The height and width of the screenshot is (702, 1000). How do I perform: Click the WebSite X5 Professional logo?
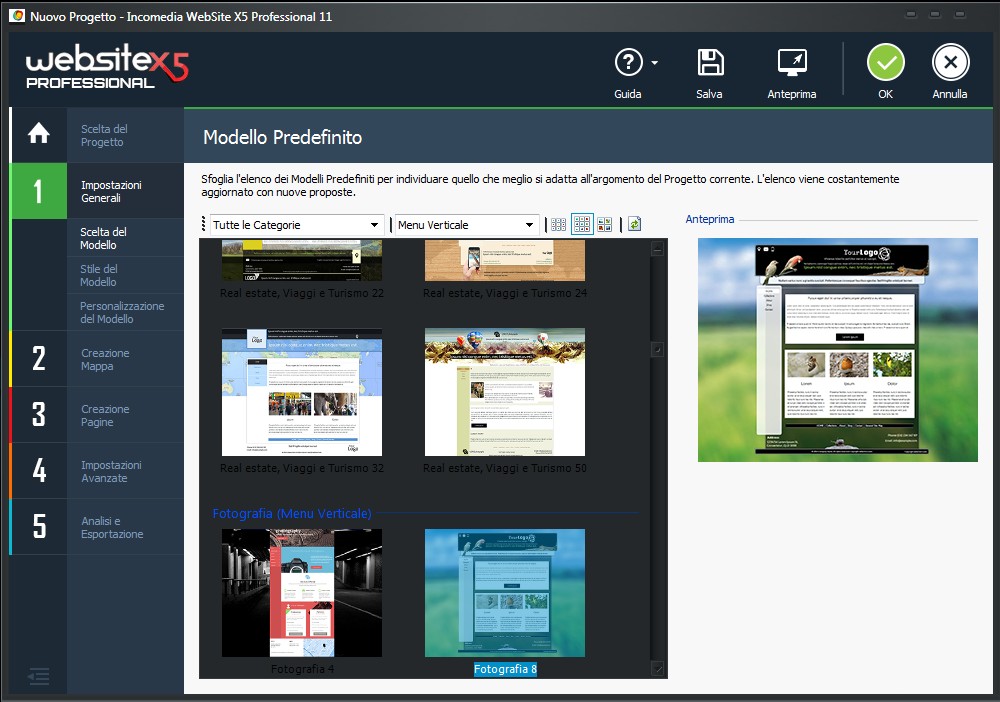click(x=107, y=66)
